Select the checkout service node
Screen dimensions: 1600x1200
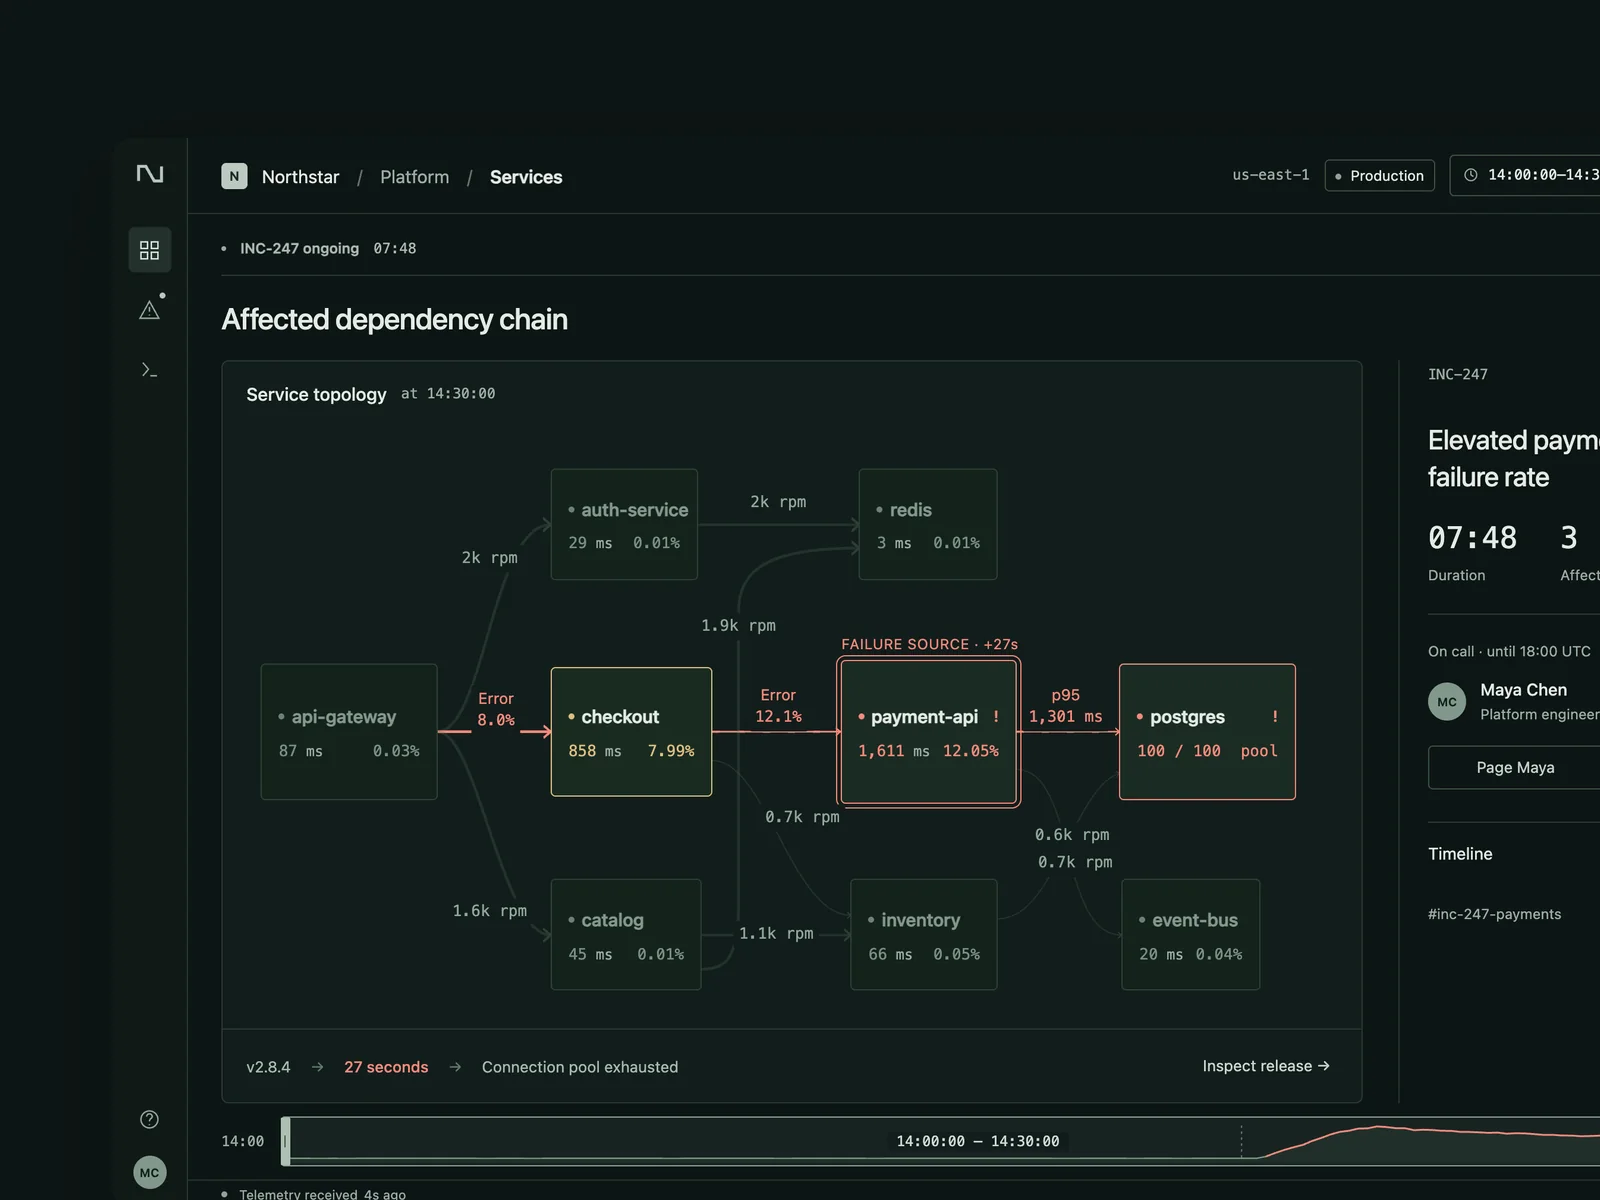(x=631, y=732)
